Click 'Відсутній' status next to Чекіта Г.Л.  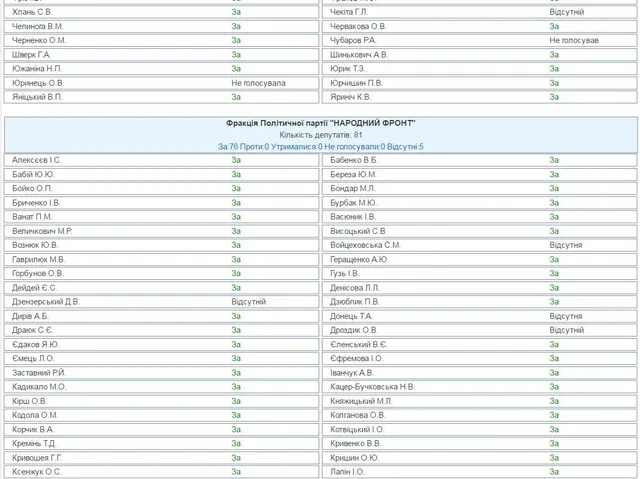tap(566, 12)
